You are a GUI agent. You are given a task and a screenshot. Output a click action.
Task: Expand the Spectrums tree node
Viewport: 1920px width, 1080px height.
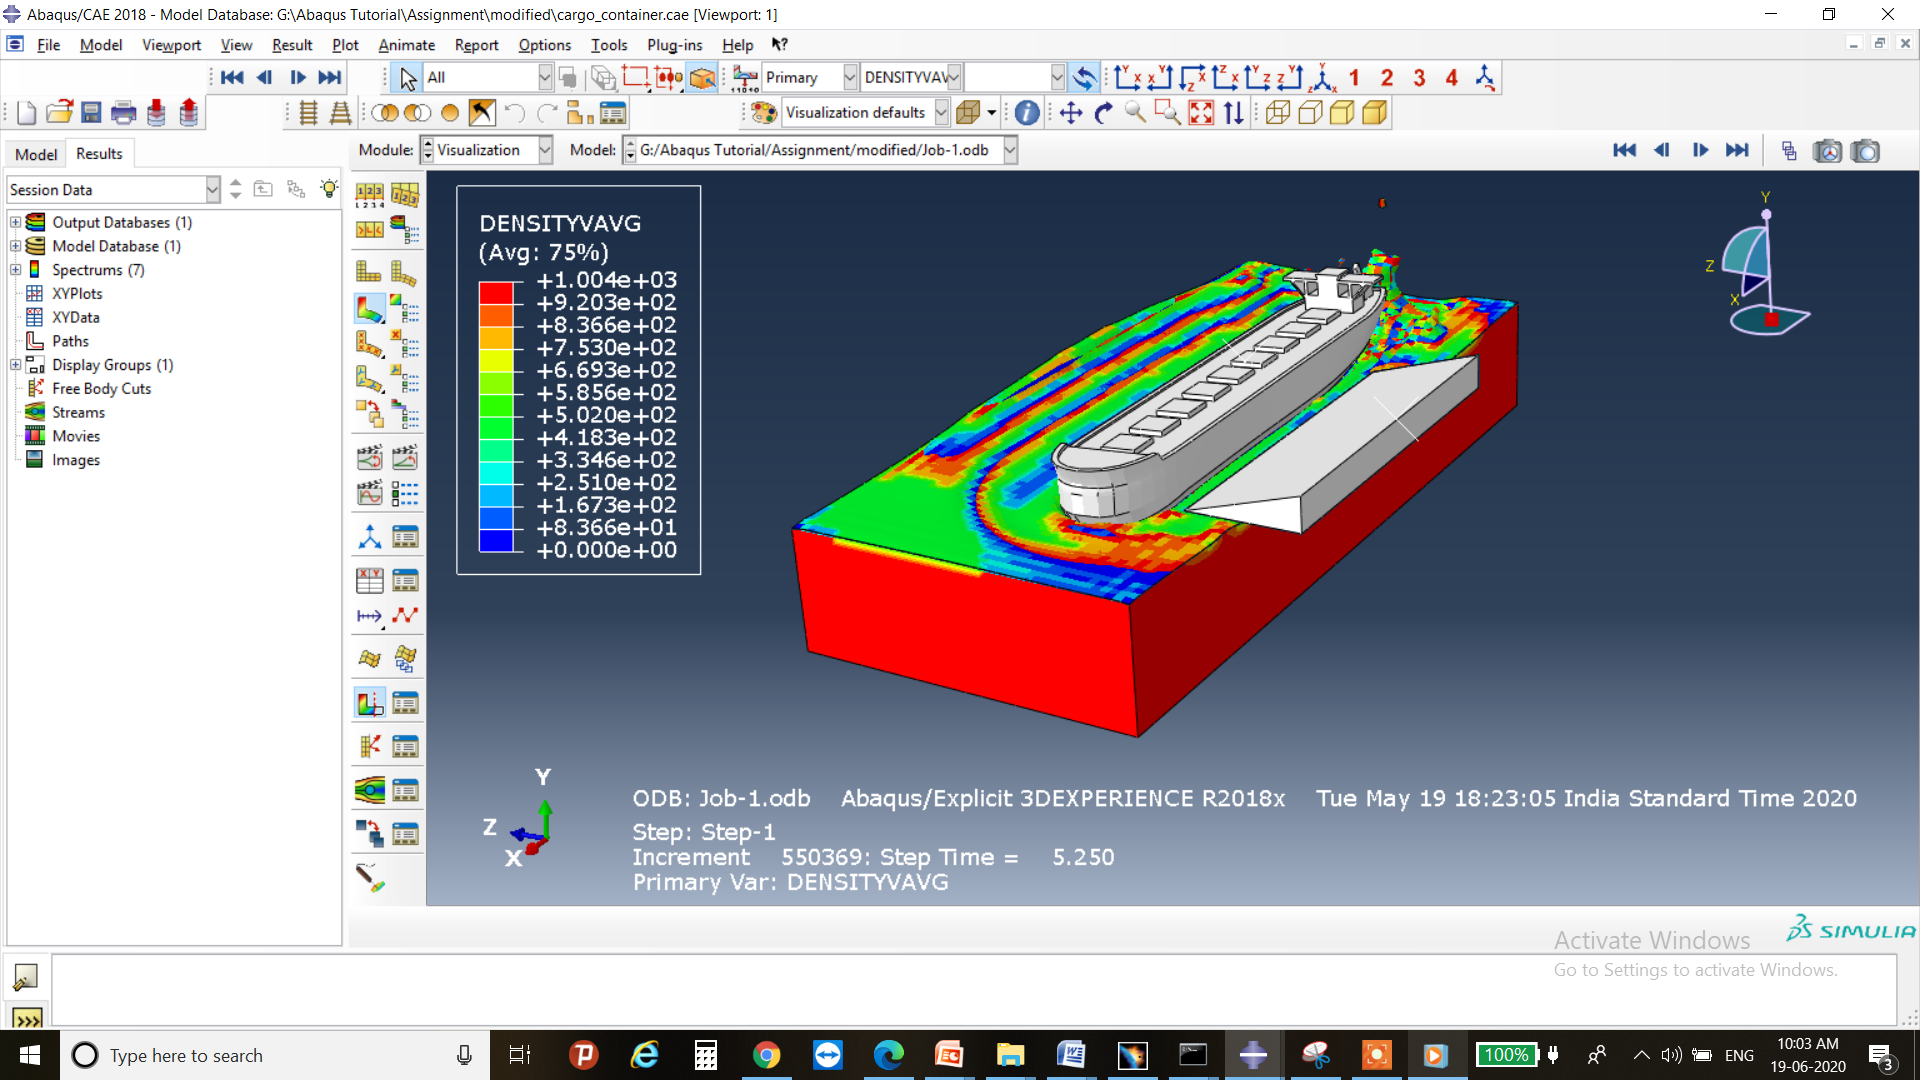coord(15,270)
